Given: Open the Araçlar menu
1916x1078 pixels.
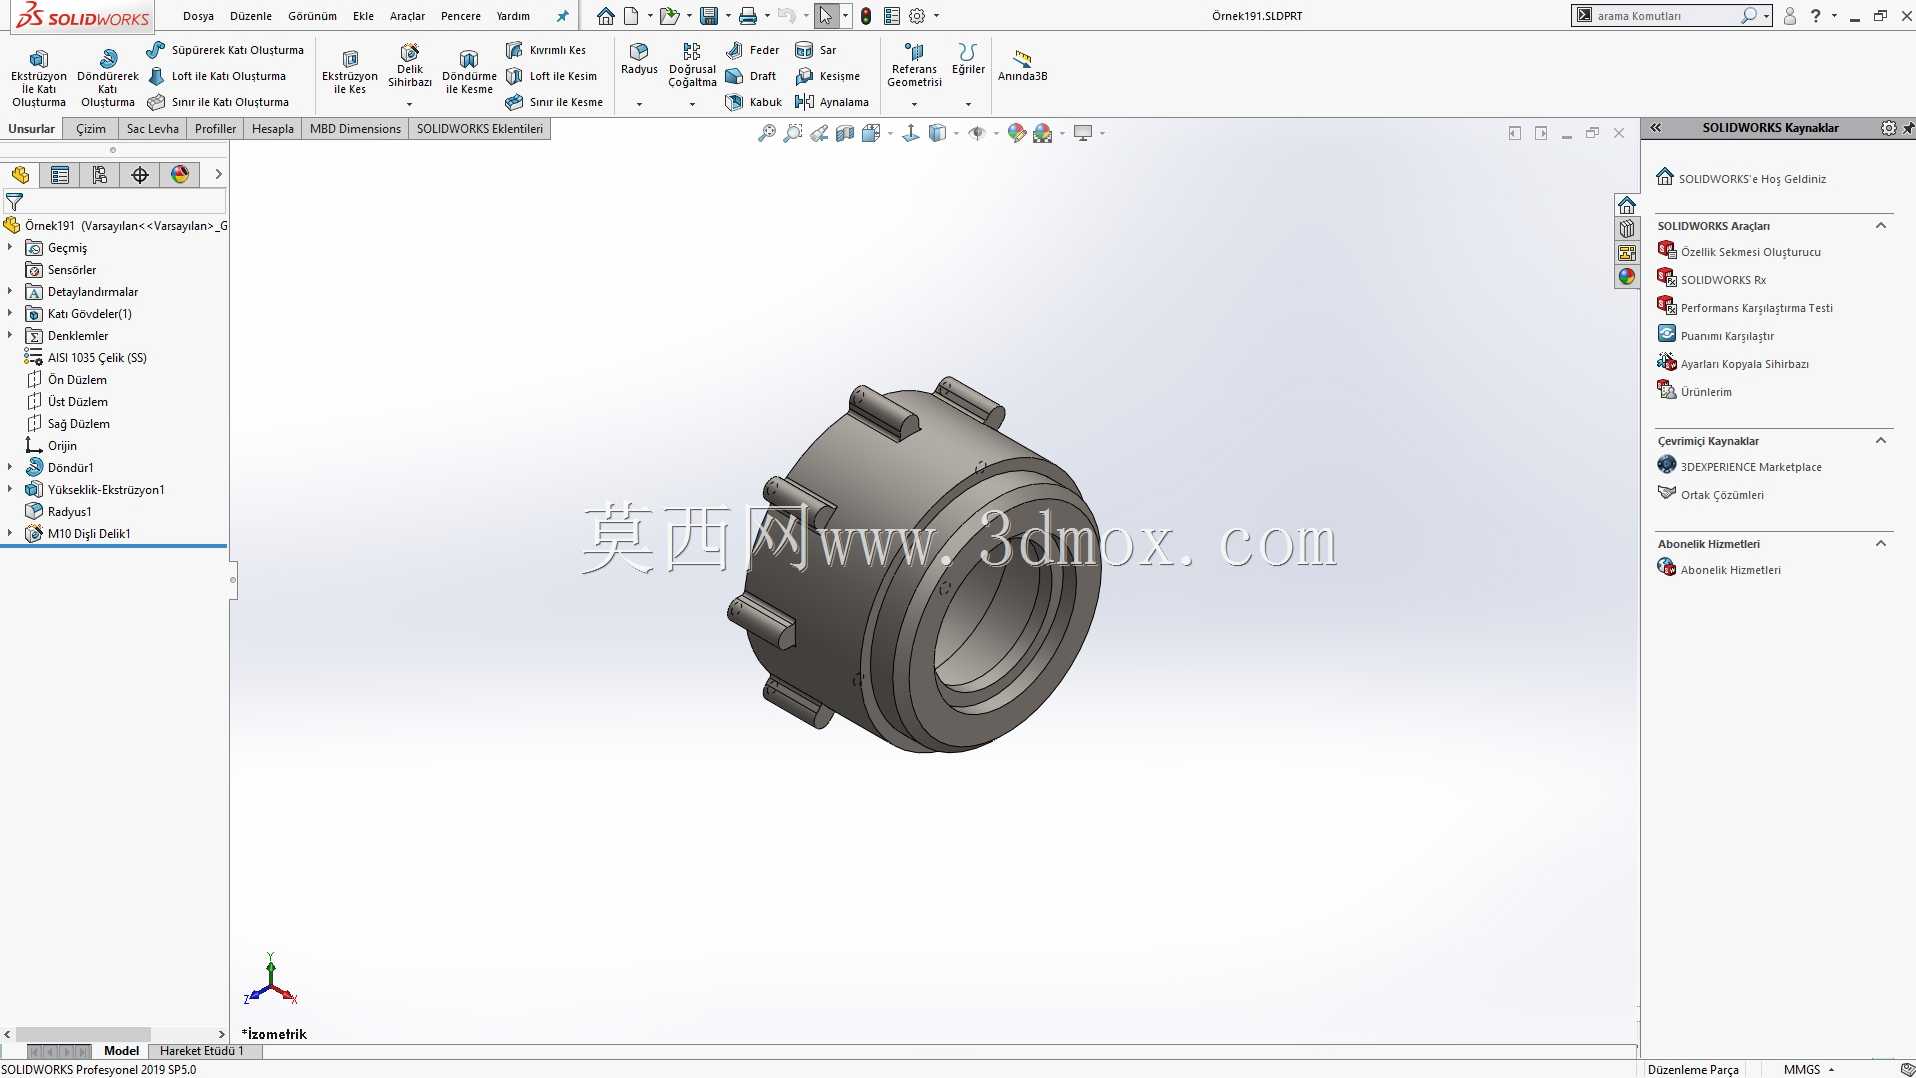Looking at the screenshot, I should pos(407,16).
